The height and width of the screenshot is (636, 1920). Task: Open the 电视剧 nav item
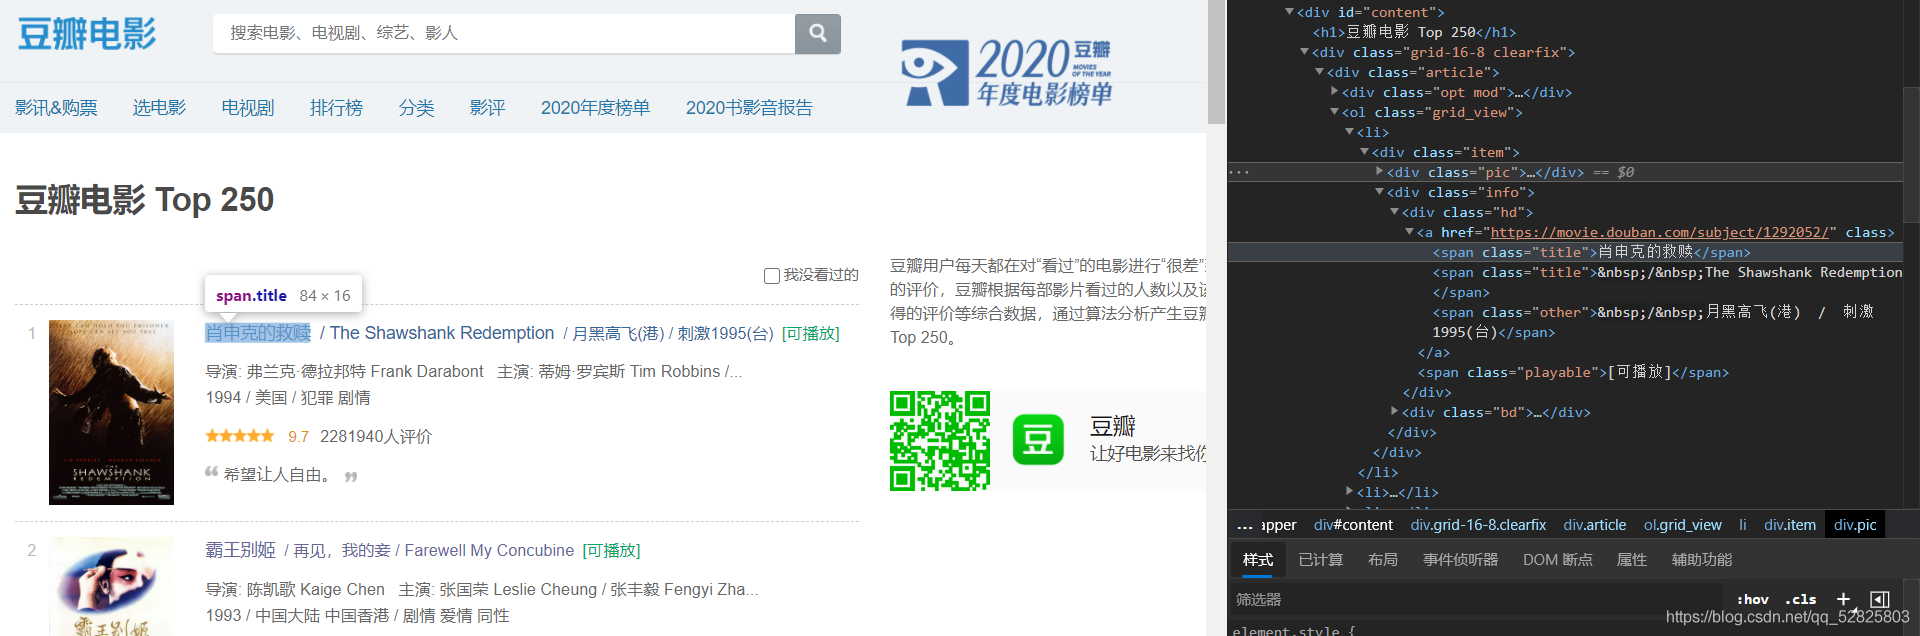click(x=248, y=108)
